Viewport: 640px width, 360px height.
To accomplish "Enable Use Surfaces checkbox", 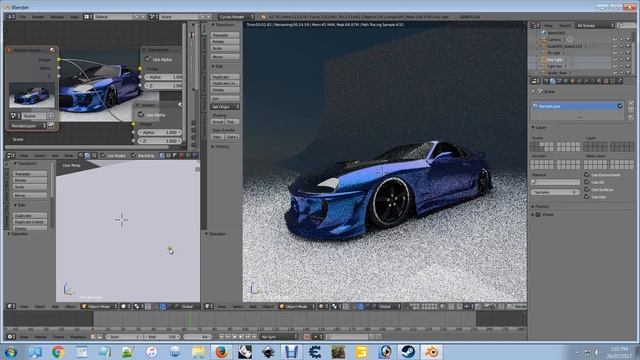I will click(587, 189).
